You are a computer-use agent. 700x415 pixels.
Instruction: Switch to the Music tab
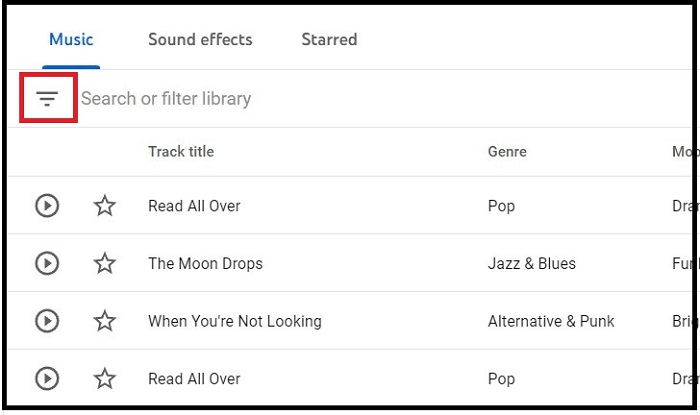[71, 40]
